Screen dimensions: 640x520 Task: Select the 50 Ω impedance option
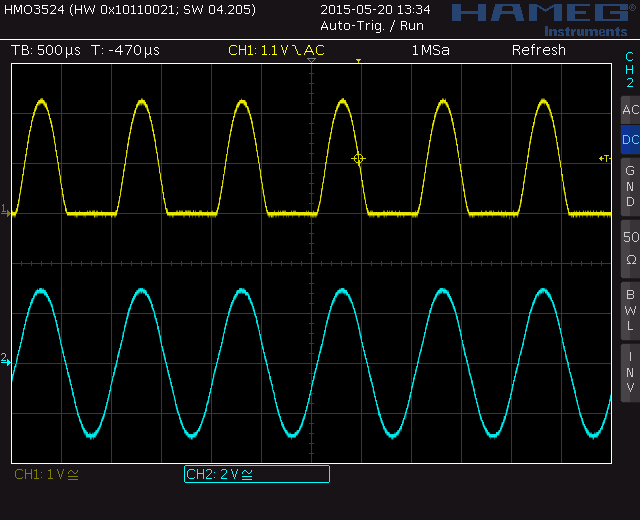click(630, 248)
